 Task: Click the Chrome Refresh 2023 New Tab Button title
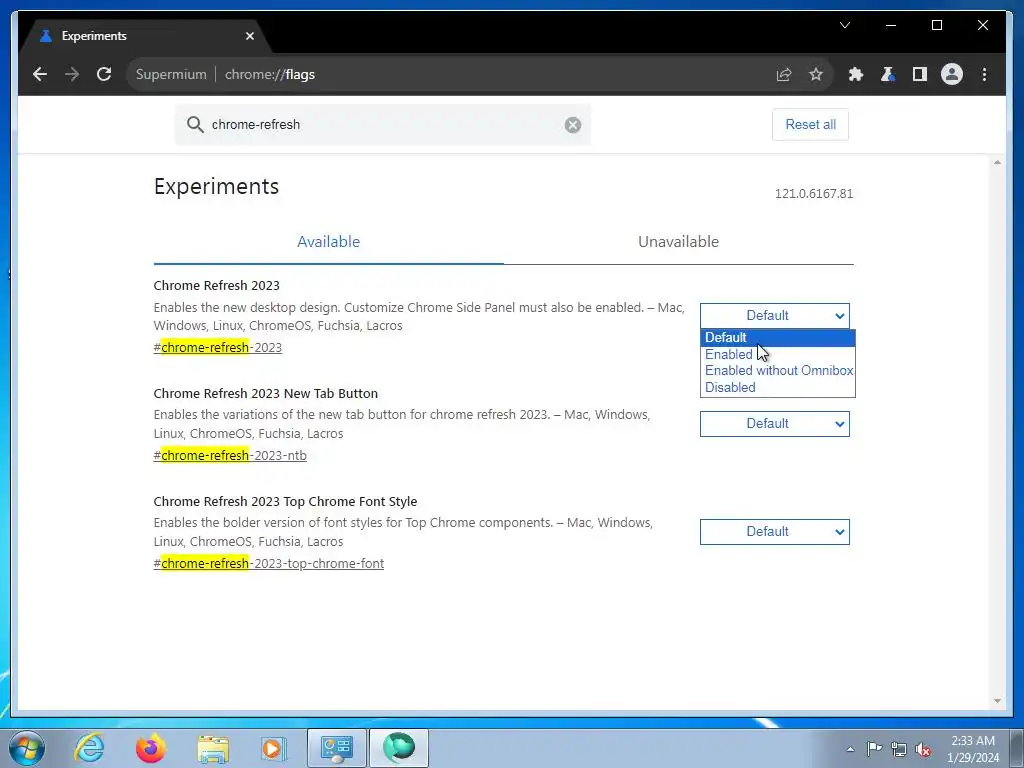click(266, 394)
